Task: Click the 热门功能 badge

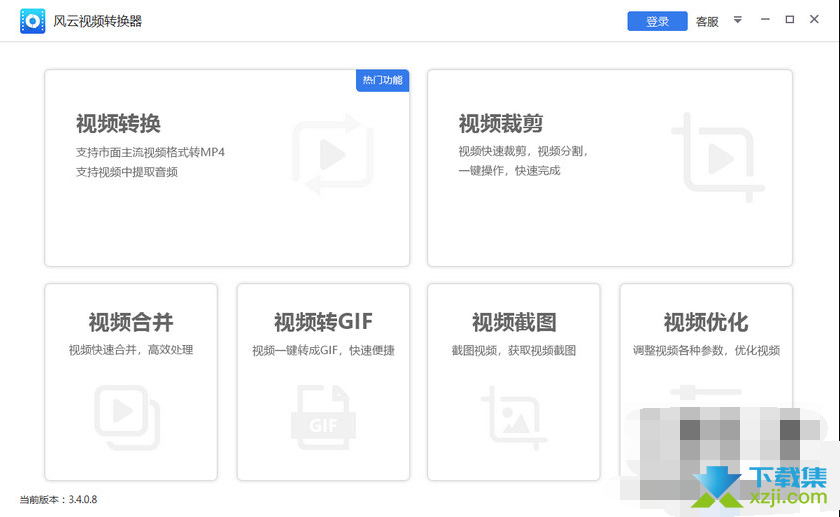Action: pos(382,80)
